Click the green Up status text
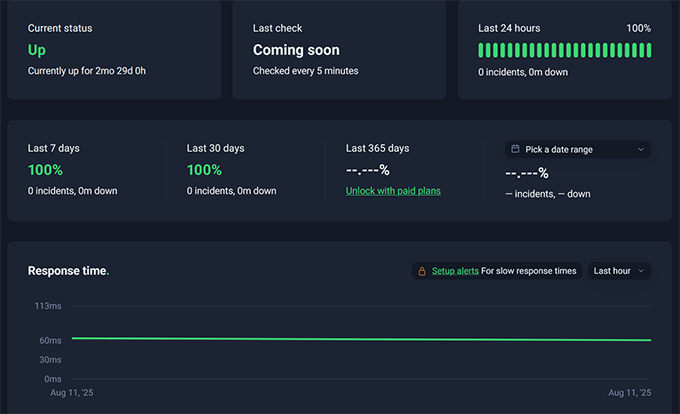 click(38, 49)
